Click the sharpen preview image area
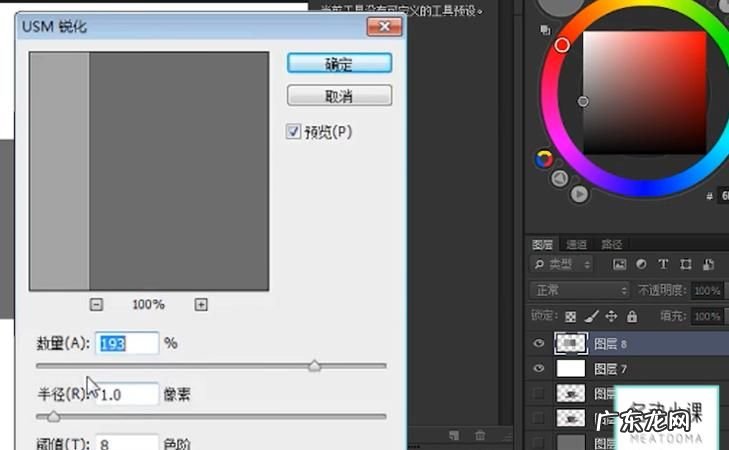 point(149,171)
